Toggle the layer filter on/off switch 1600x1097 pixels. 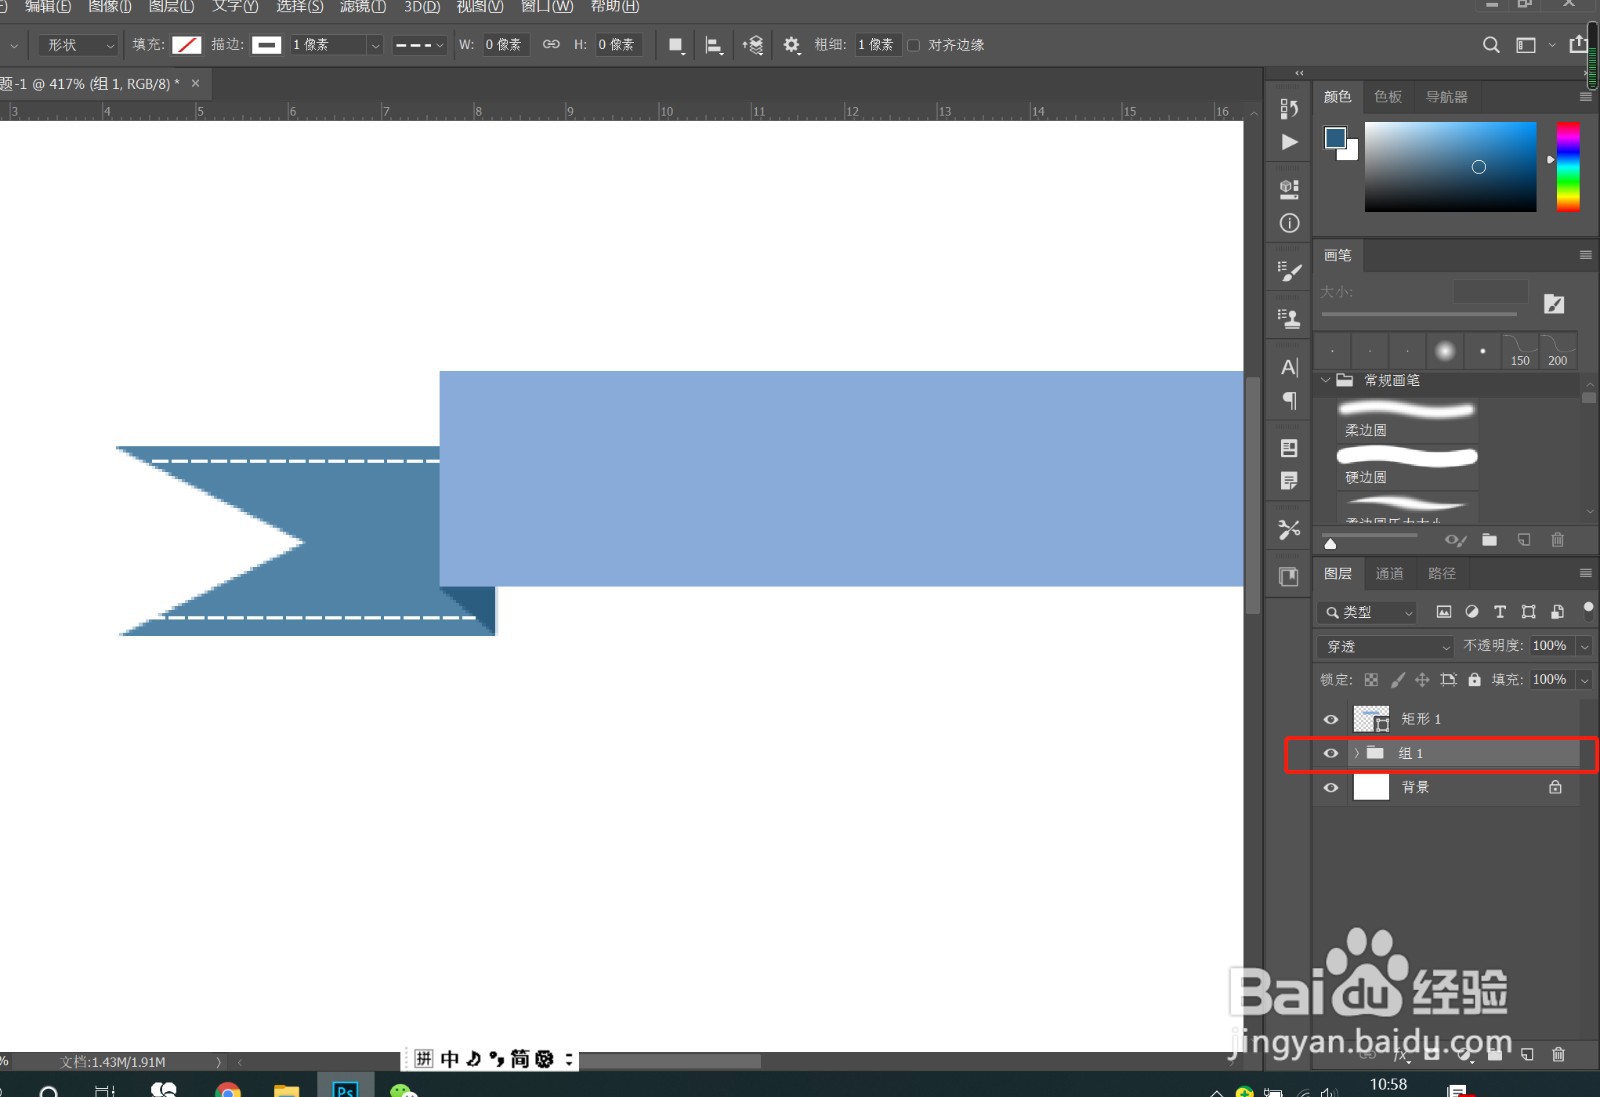tap(1588, 610)
